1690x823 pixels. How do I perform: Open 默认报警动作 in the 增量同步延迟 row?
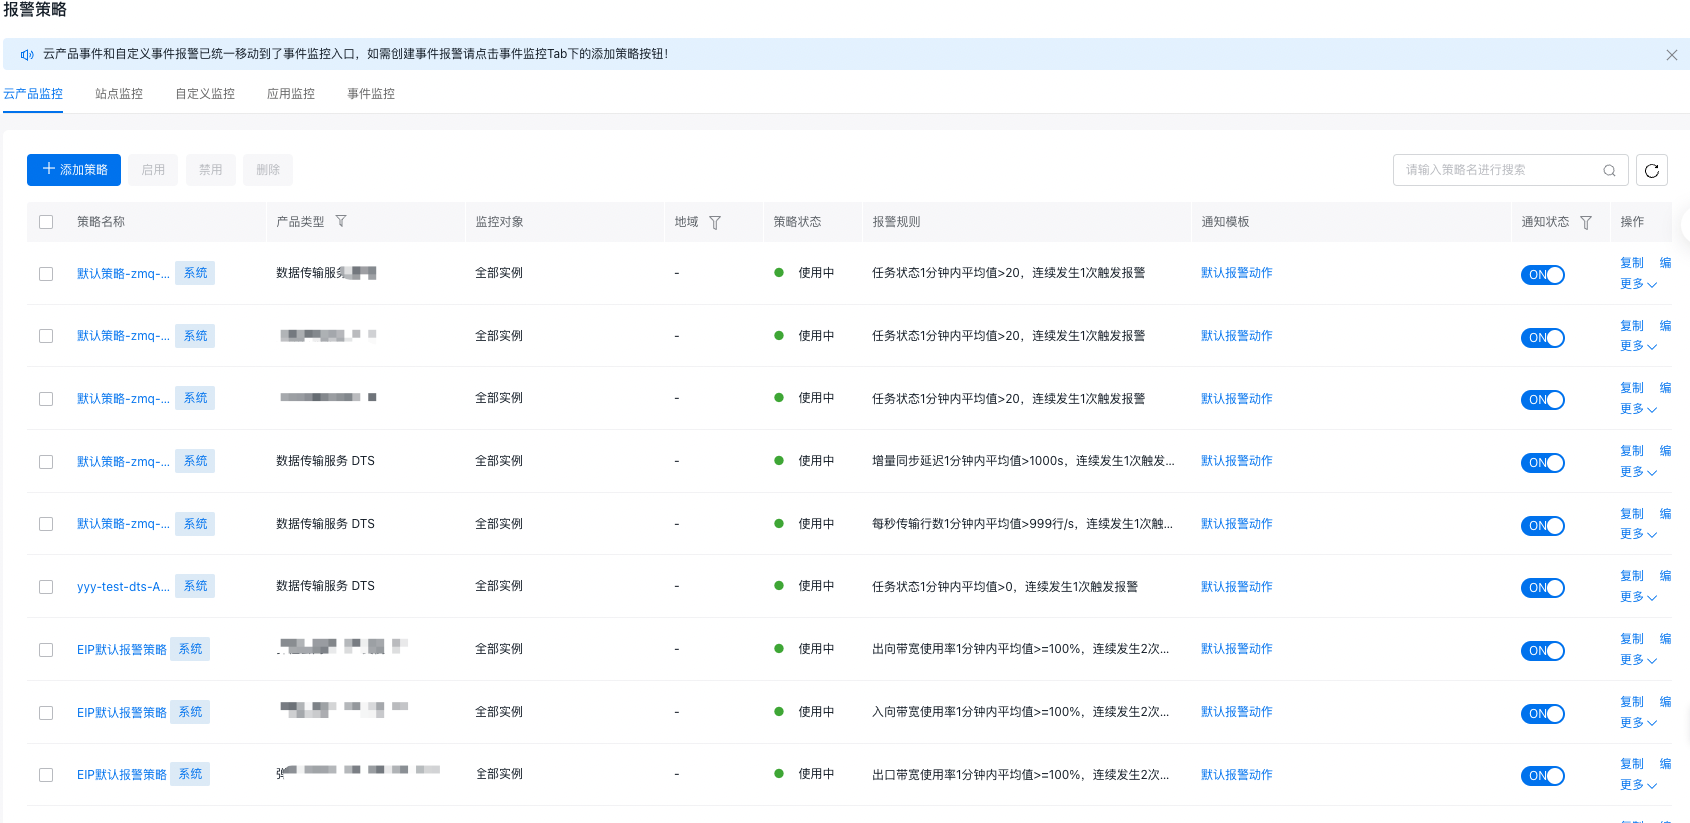[x=1237, y=461]
